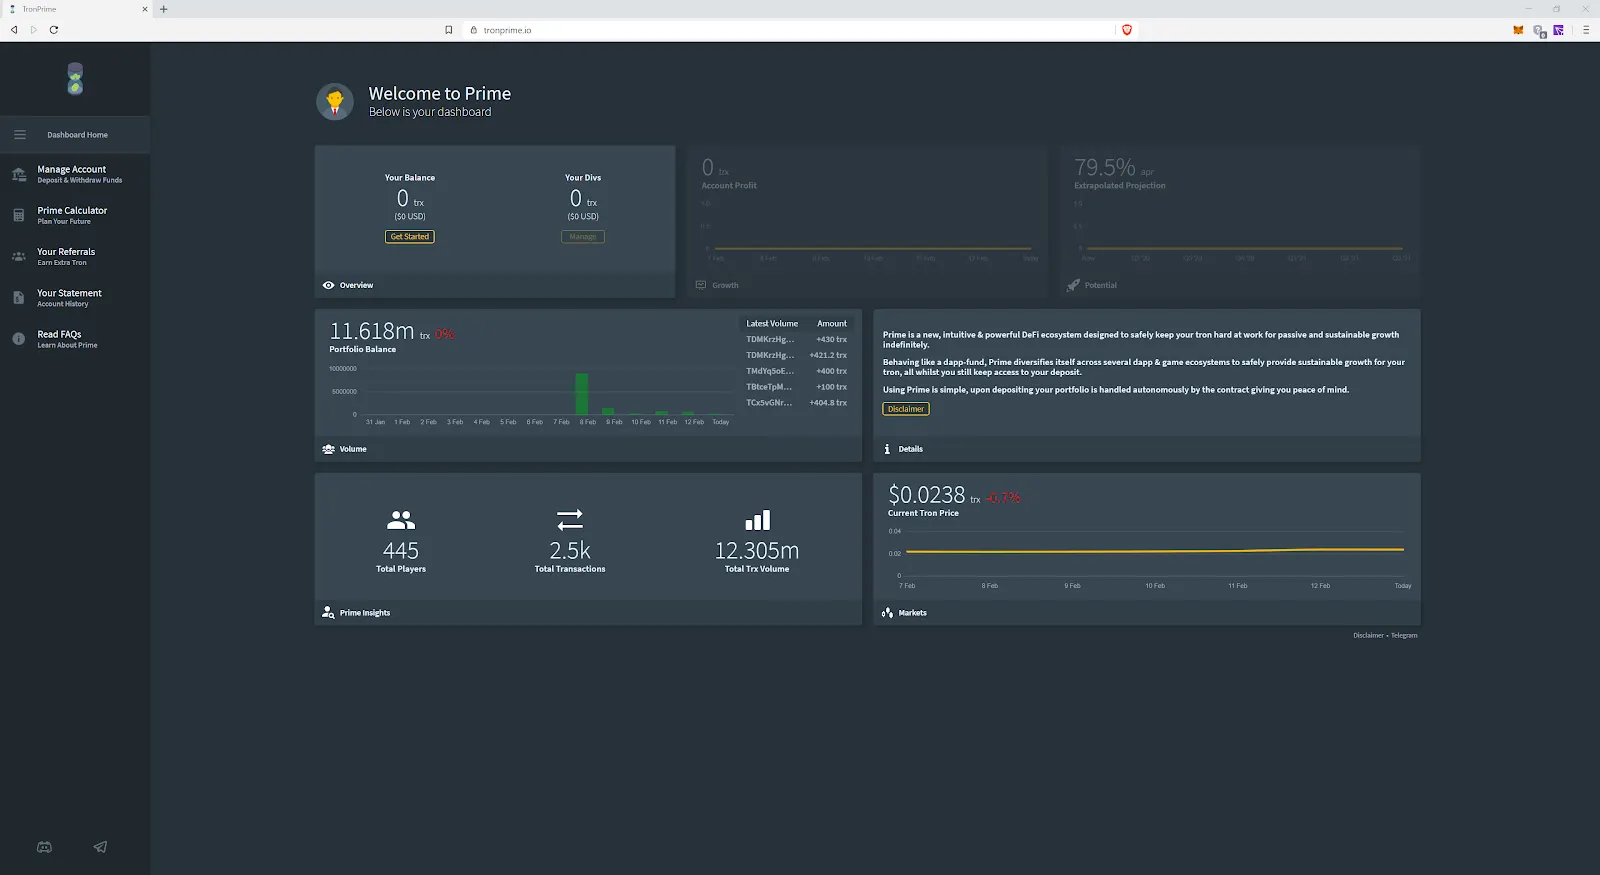Click the tall green bar on 8 Feb
Viewport: 1600px width, 875px height.
[582, 394]
